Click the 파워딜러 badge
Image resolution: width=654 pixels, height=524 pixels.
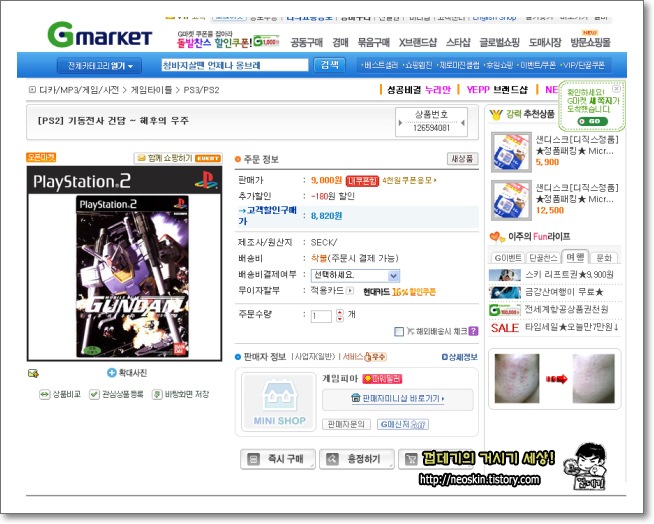382,379
